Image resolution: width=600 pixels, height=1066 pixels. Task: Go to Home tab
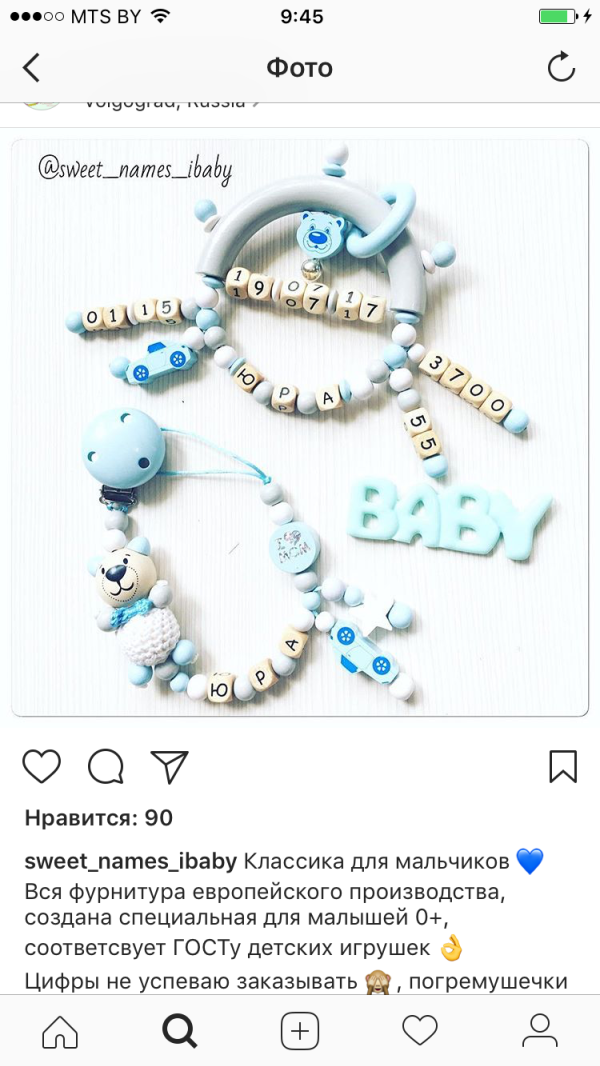coord(60,1031)
